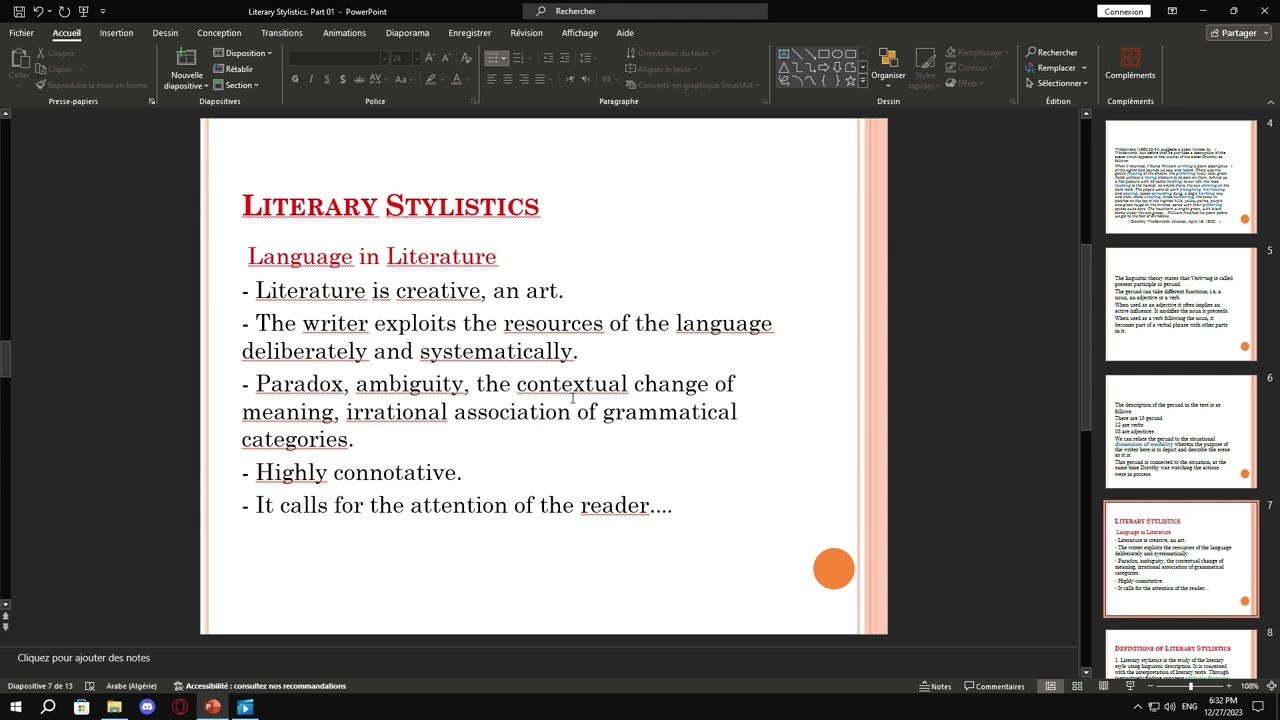Toggle underline (S) formatting
This screenshot has width=1280, height=720.
327,79
